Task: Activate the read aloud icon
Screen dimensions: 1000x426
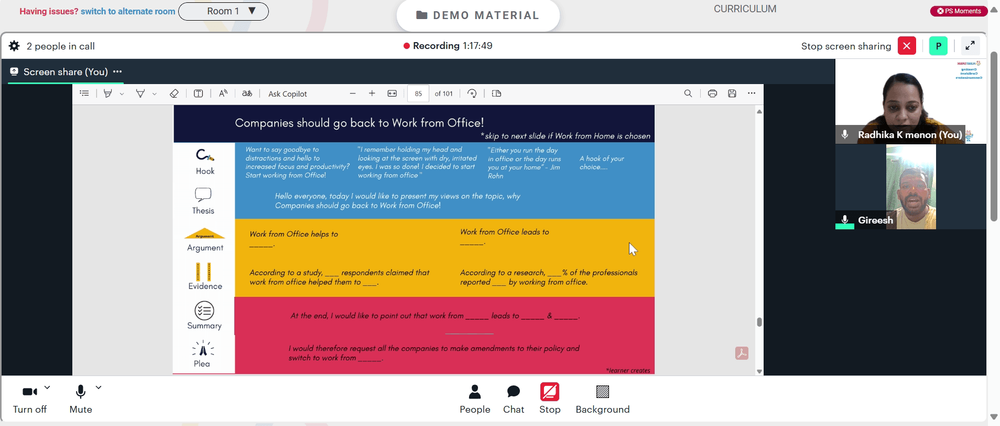Action: click(223, 93)
